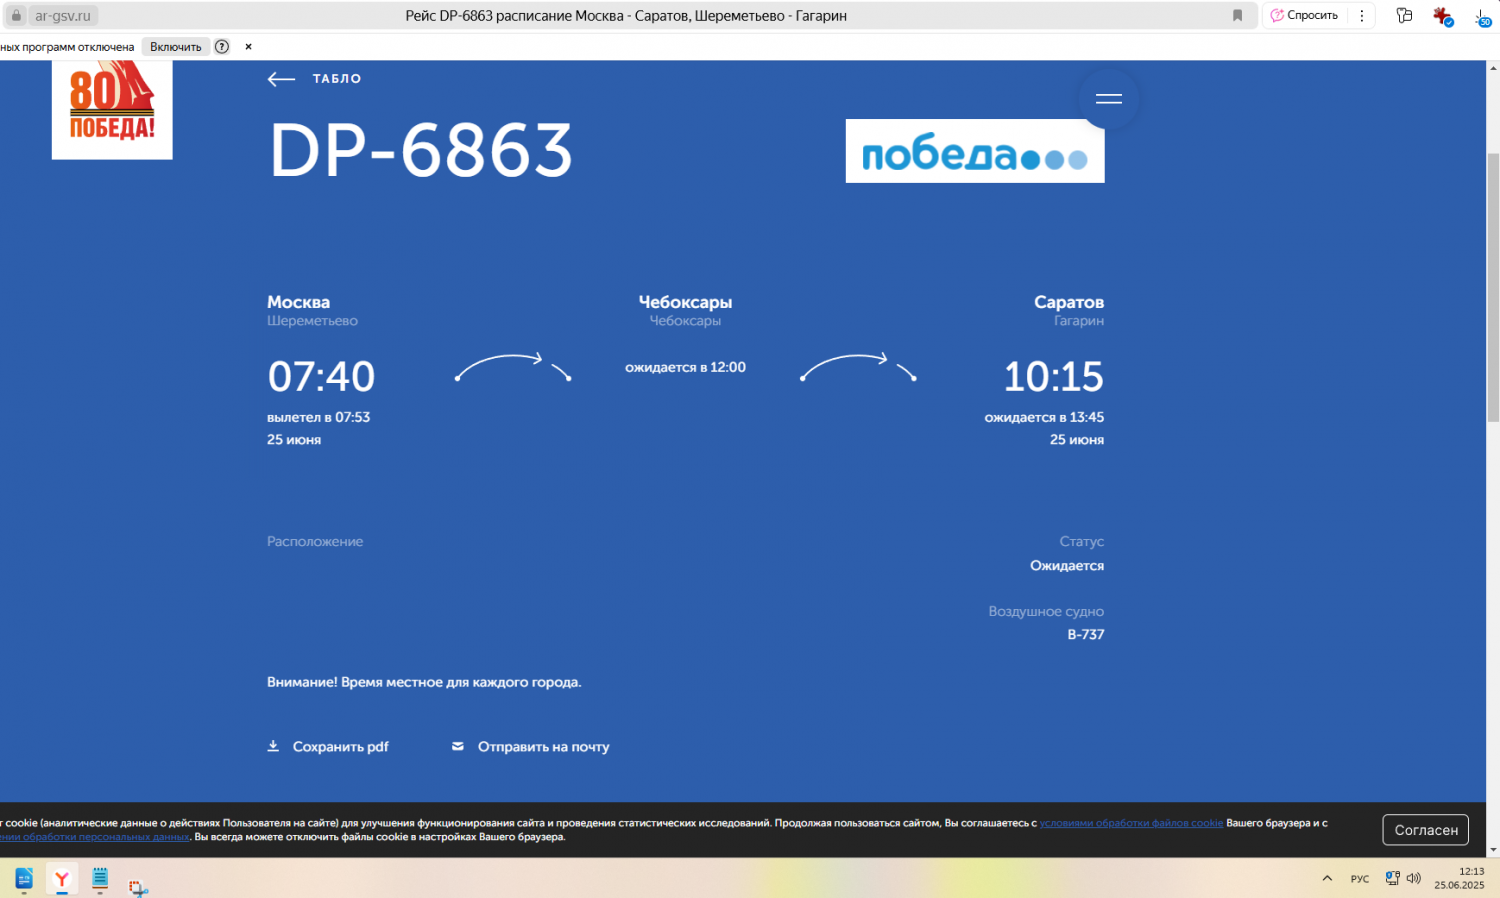The height and width of the screenshot is (898, 1500).
Task: Open Yandex Browser in the taskbar
Action: click(62, 879)
